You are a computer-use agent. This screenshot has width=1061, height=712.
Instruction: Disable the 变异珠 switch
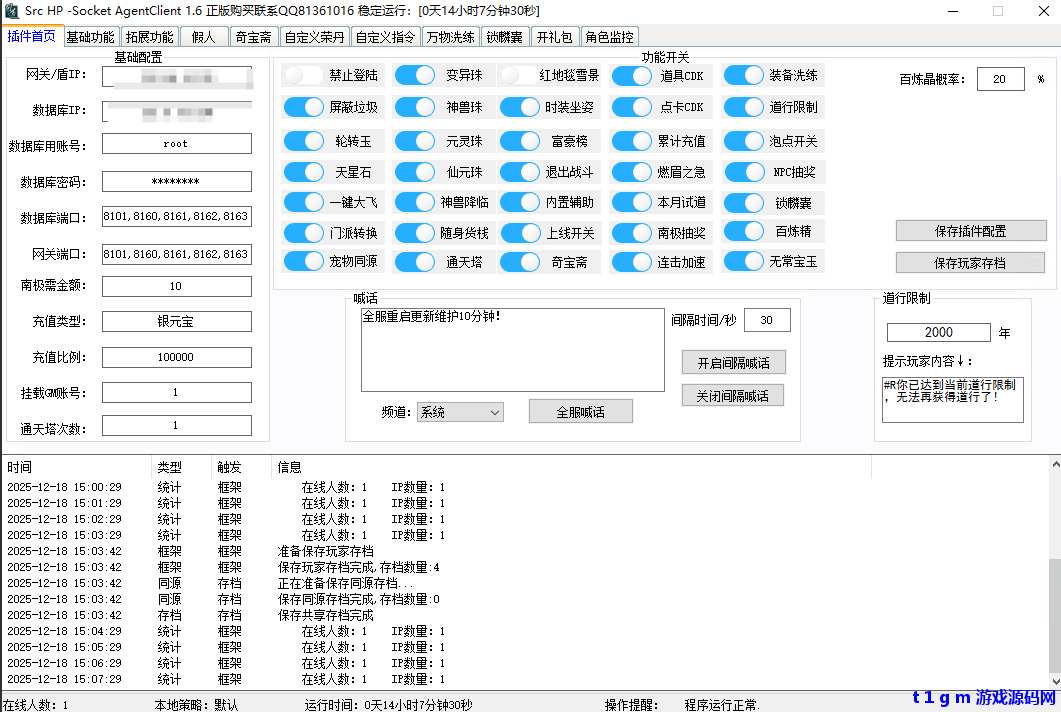[x=414, y=74]
